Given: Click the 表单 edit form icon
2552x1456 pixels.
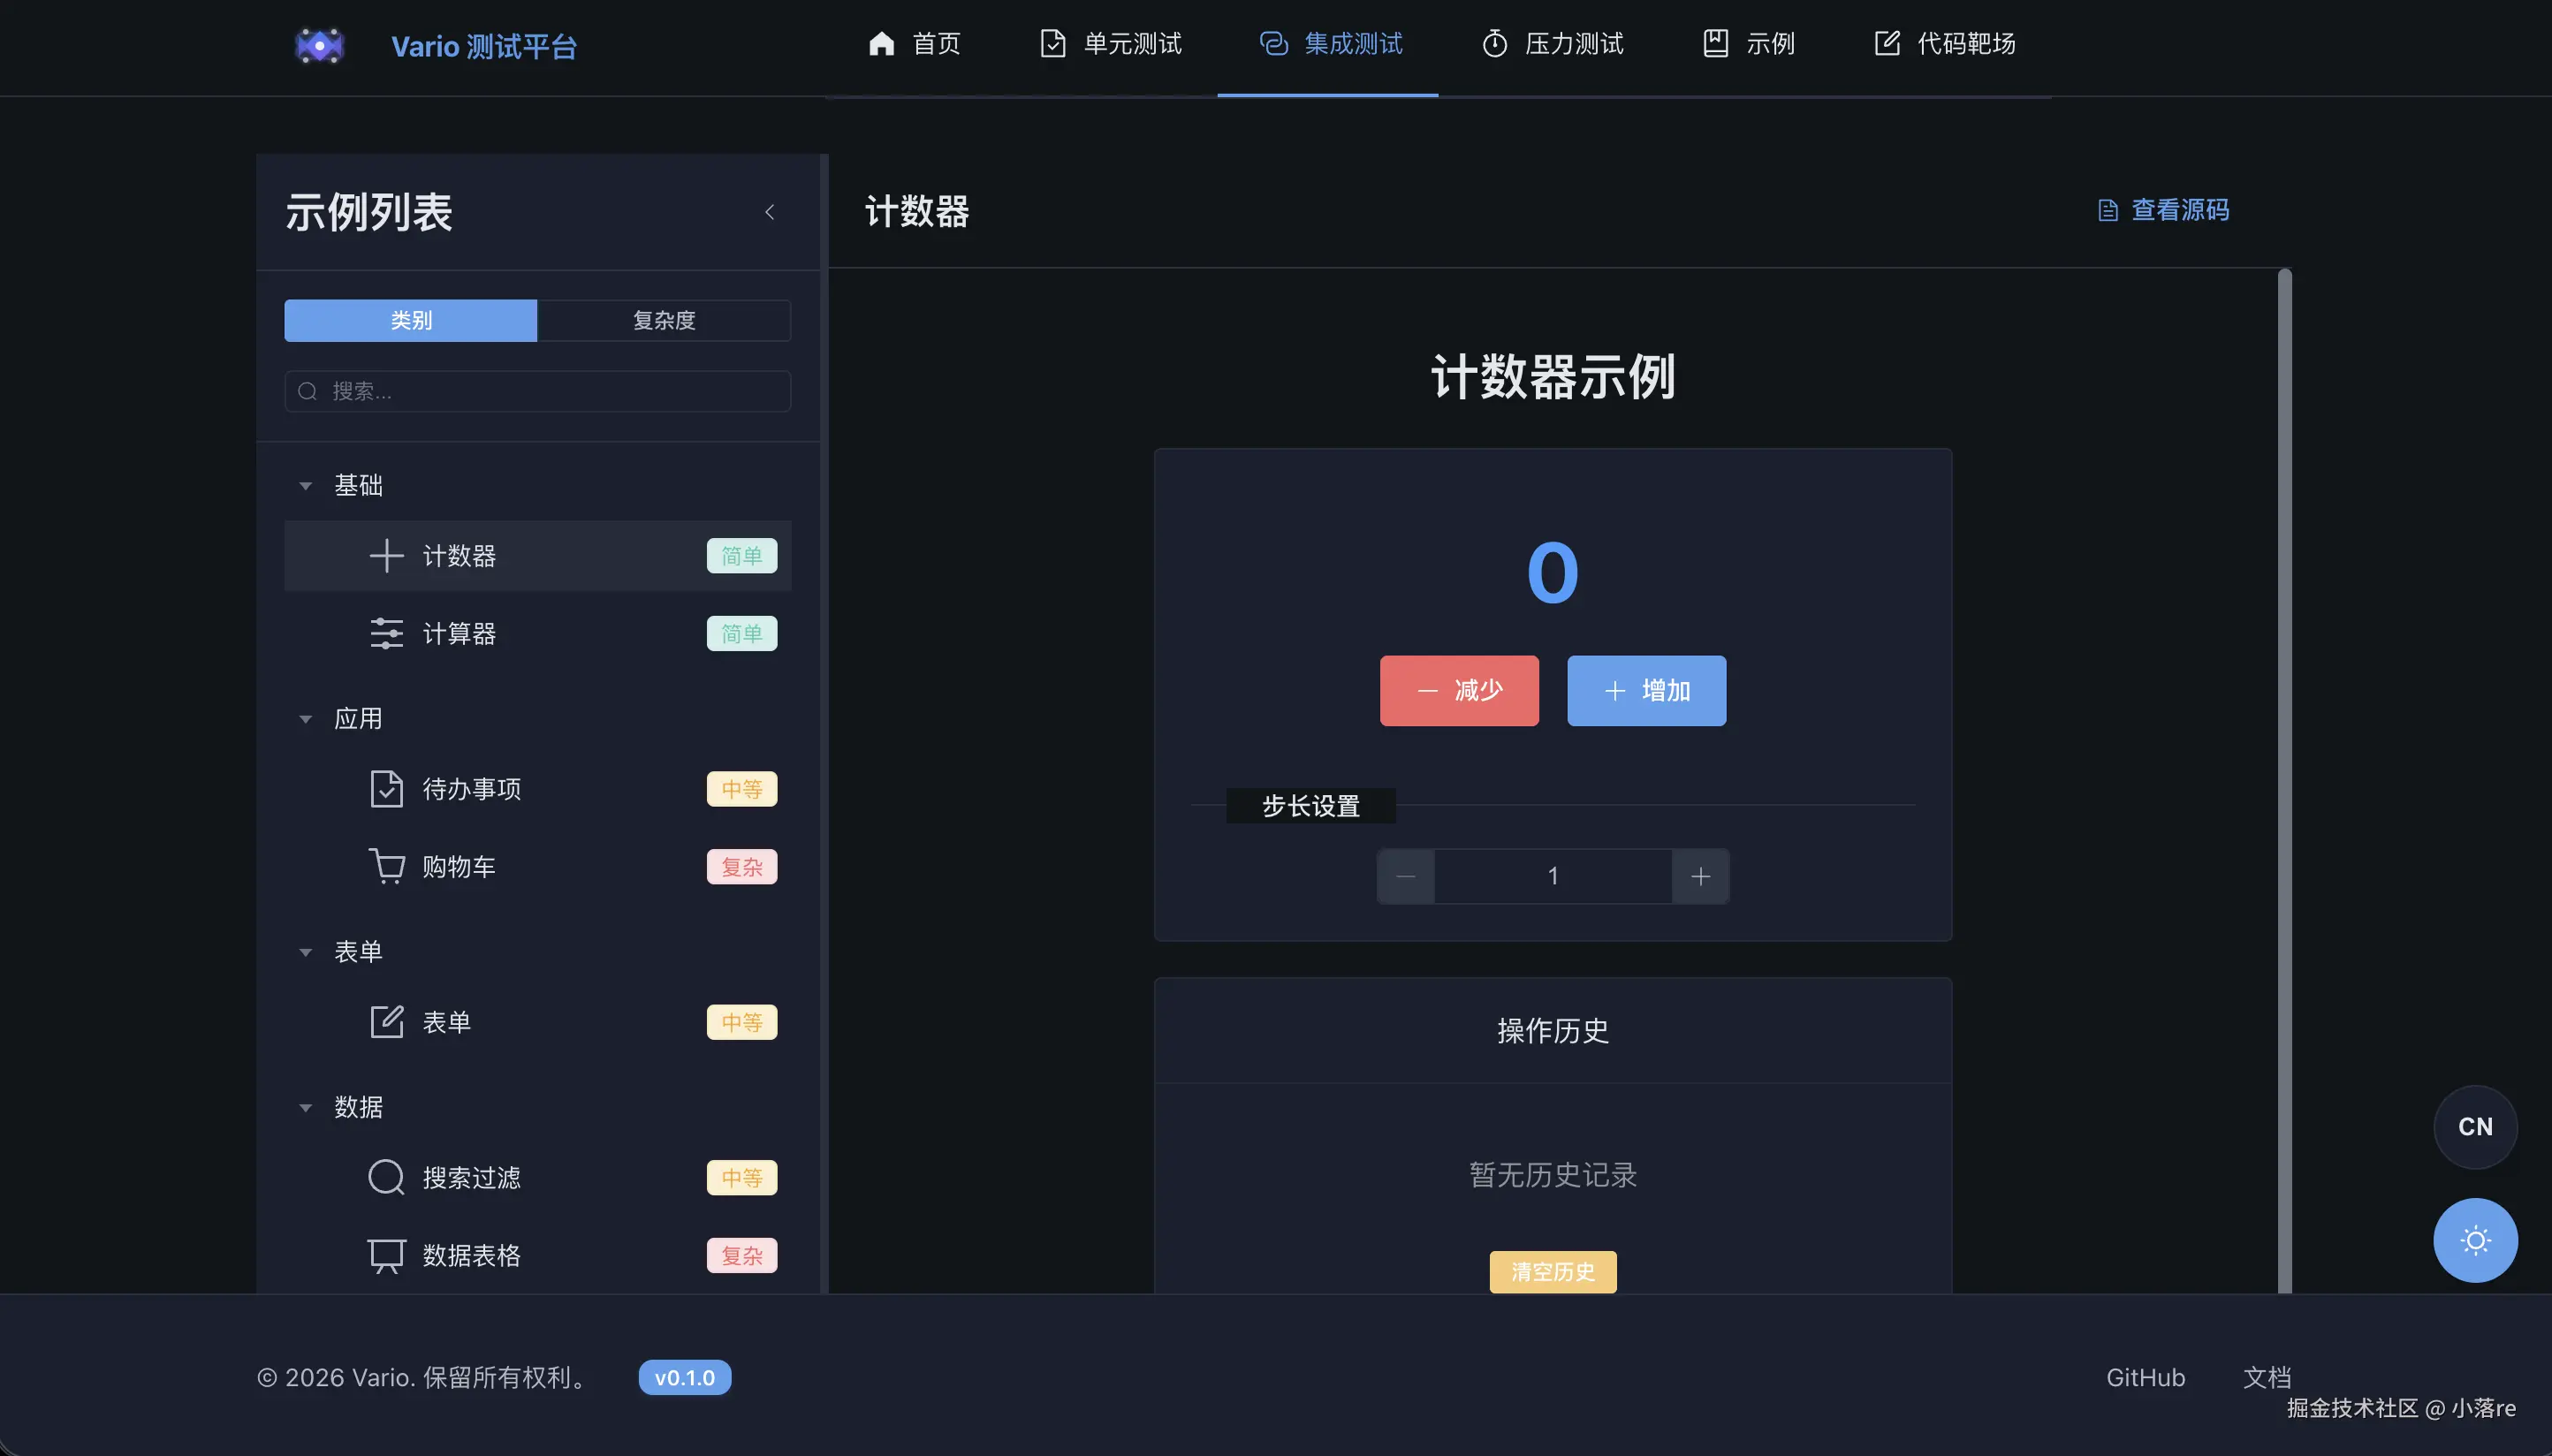Looking at the screenshot, I should (387, 1021).
